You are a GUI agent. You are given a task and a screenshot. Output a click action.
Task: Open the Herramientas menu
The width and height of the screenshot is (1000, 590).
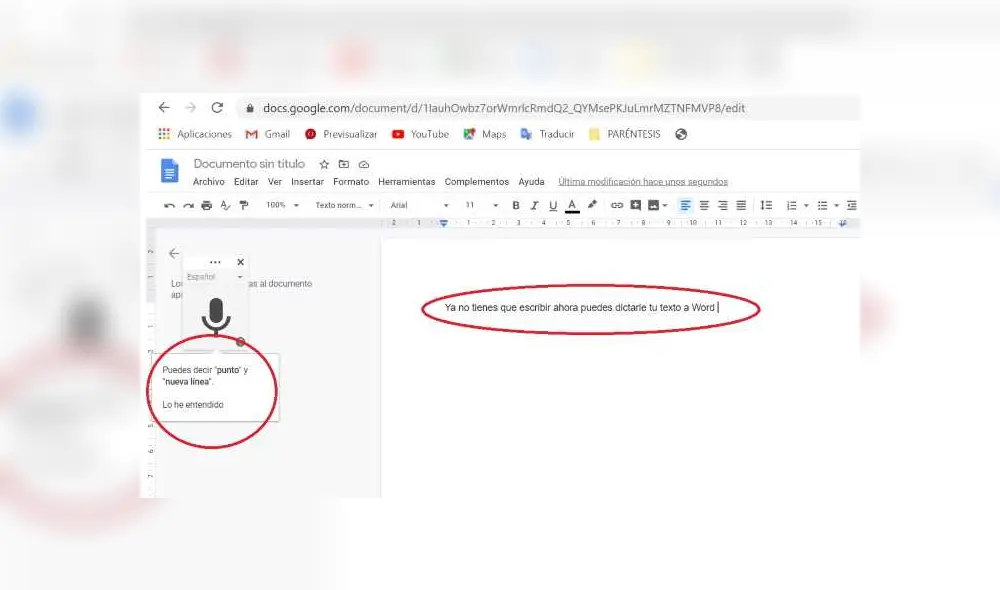click(x=406, y=181)
